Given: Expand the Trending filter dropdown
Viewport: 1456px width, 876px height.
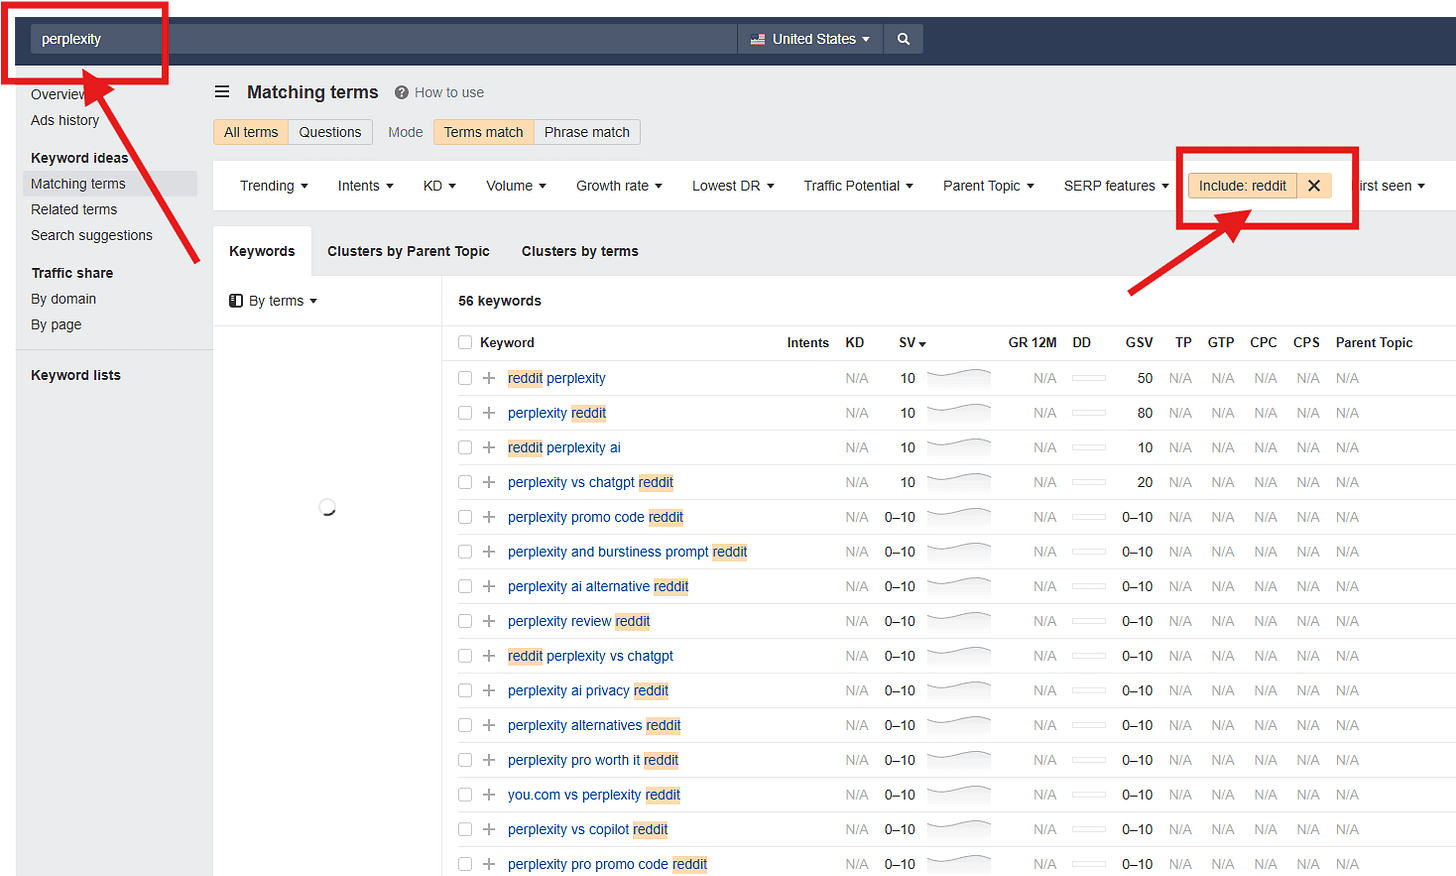Looking at the screenshot, I should 274,186.
